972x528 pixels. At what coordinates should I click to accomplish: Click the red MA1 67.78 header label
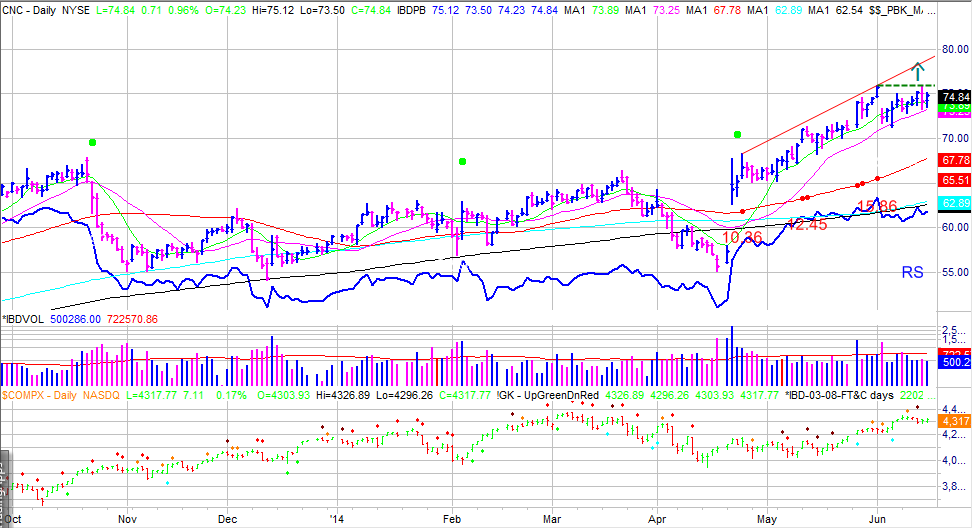tap(712, 11)
